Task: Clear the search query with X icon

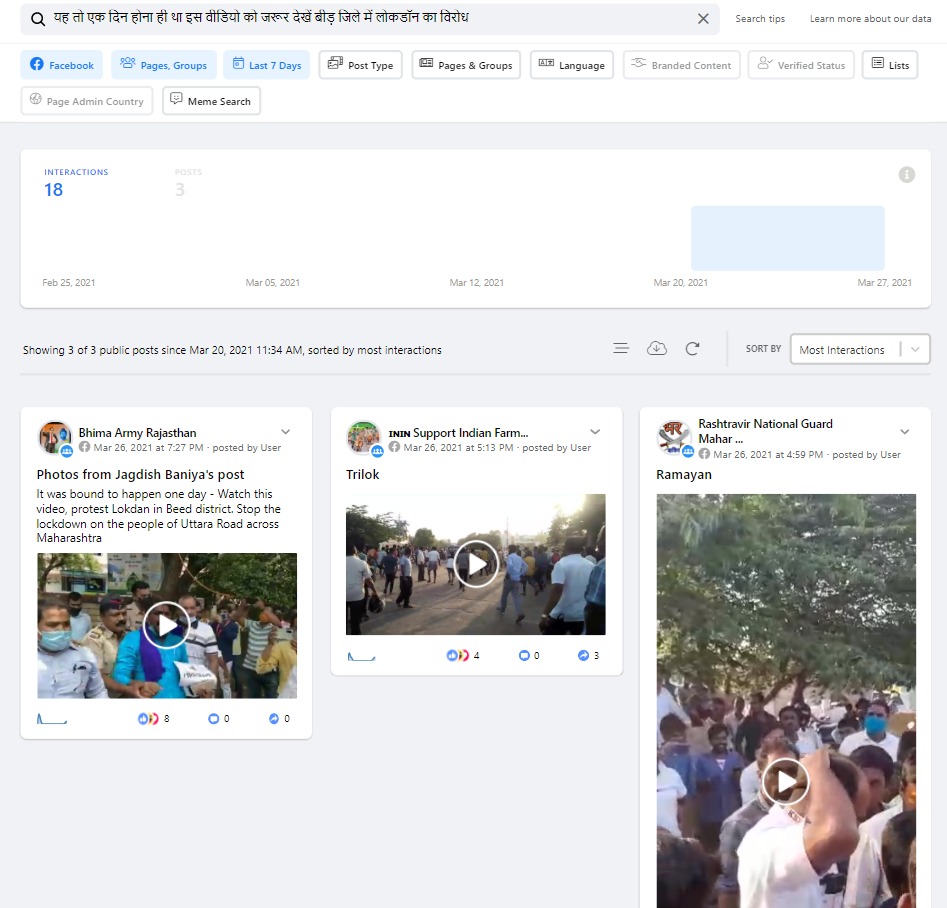Action: [703, 19]
